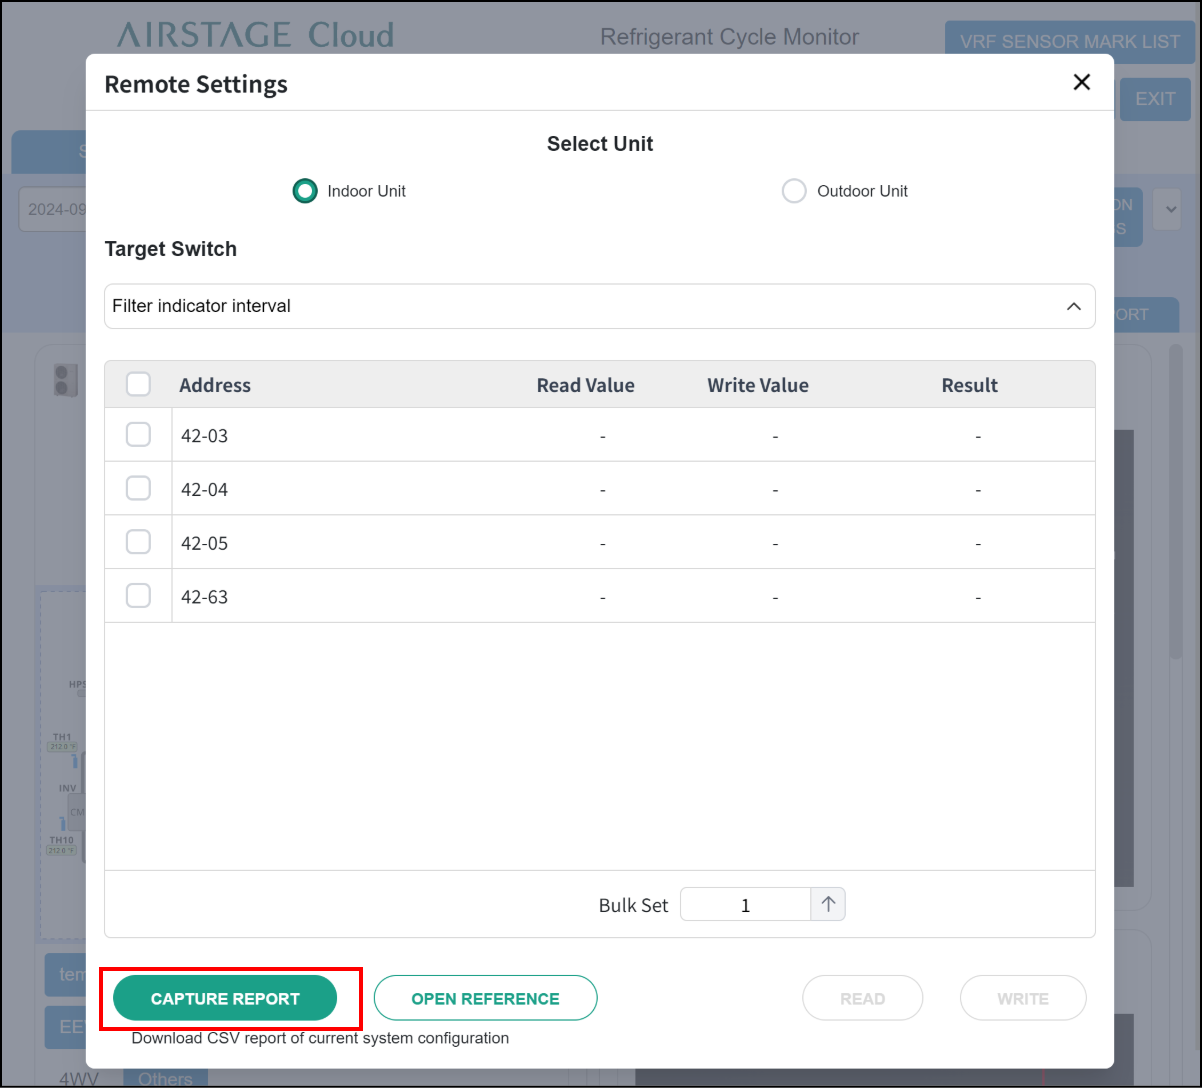Click the Address column header
Screen dimensions: 1202x1088
tap(215, 385)
